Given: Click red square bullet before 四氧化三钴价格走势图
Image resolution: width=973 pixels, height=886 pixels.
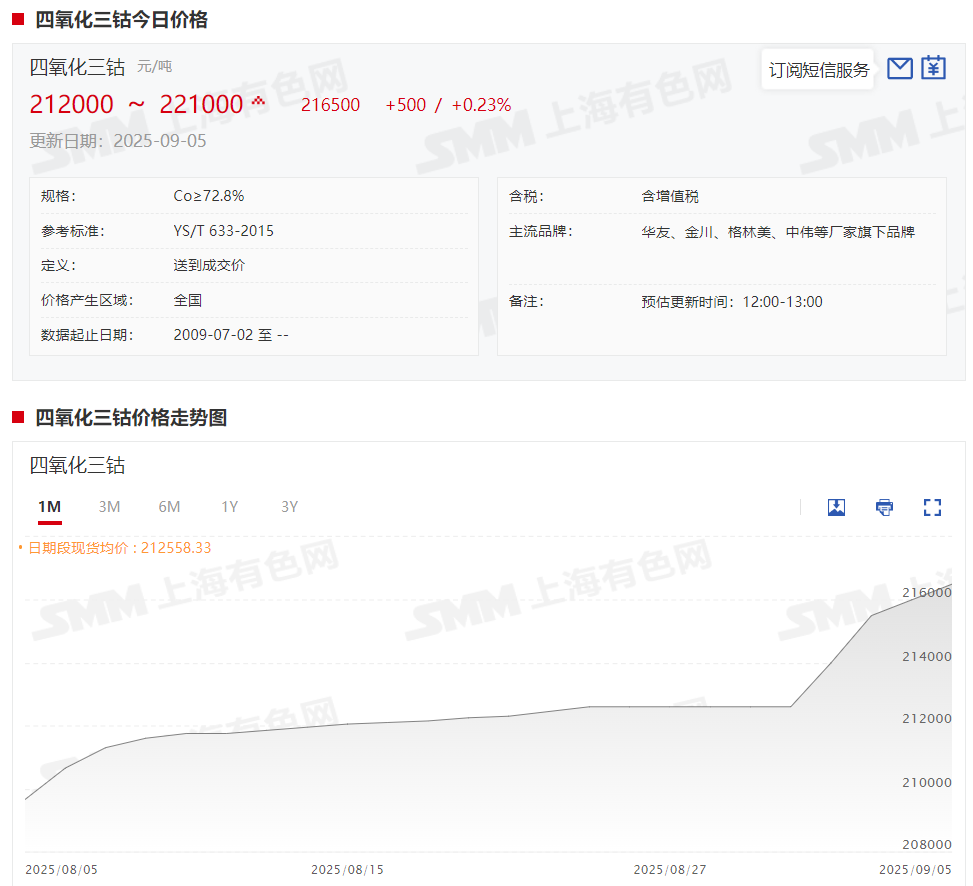Looking at the screenshot, I should (x=18, y=417).
